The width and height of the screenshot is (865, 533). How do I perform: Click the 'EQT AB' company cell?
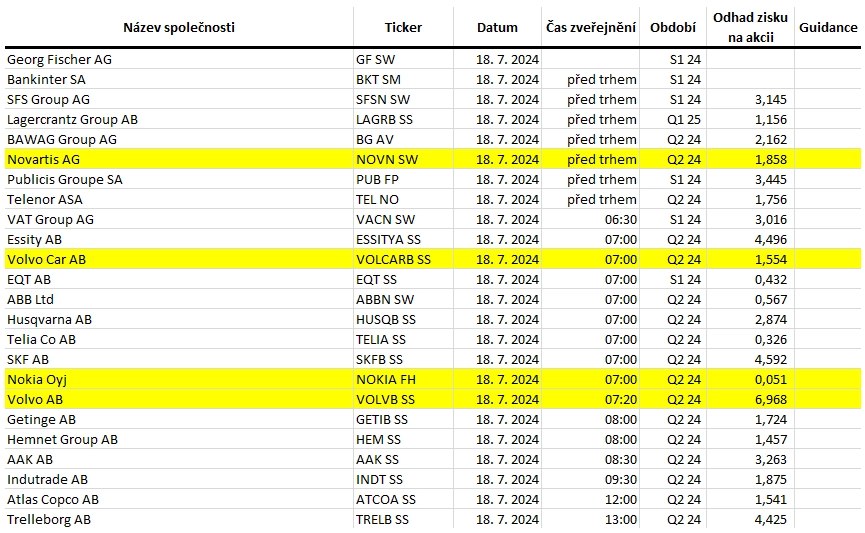click(29, 279)
